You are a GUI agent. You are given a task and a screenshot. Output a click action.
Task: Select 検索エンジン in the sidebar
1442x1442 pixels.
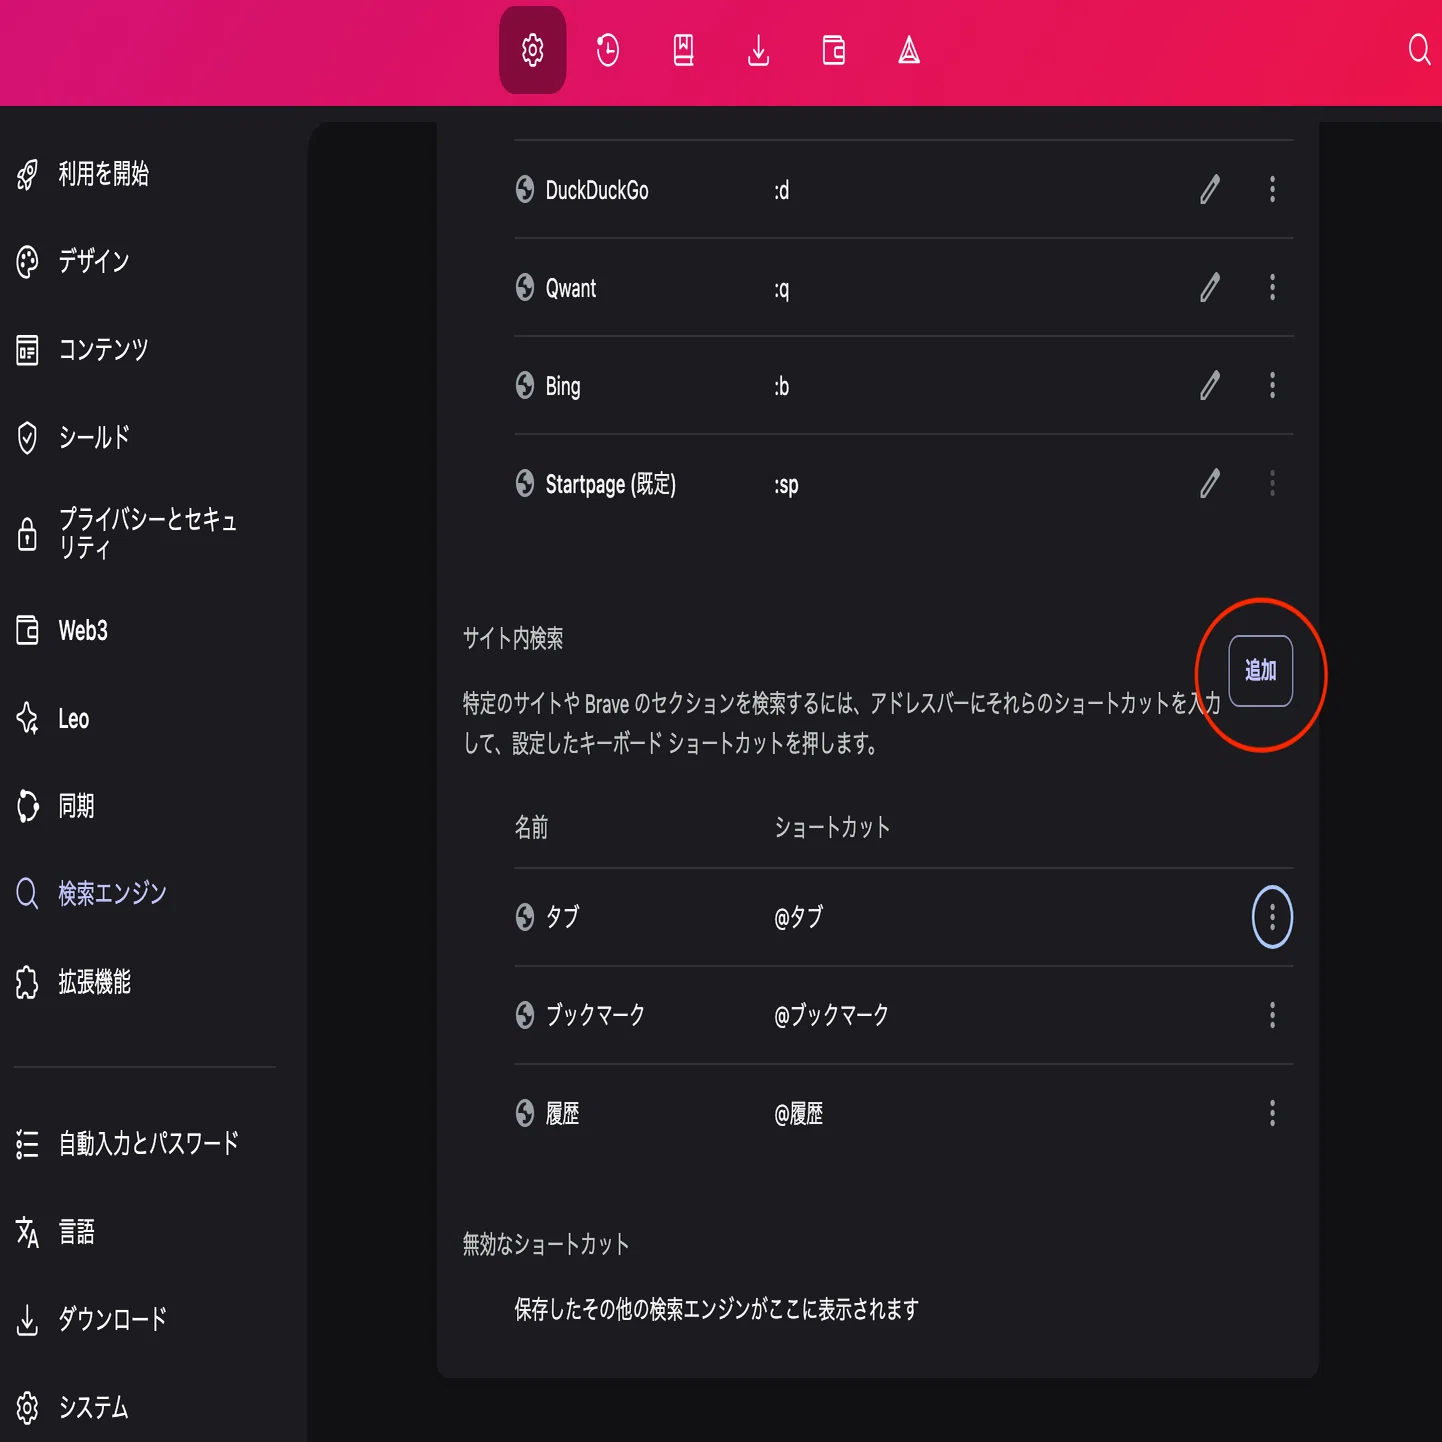(91, 893)
